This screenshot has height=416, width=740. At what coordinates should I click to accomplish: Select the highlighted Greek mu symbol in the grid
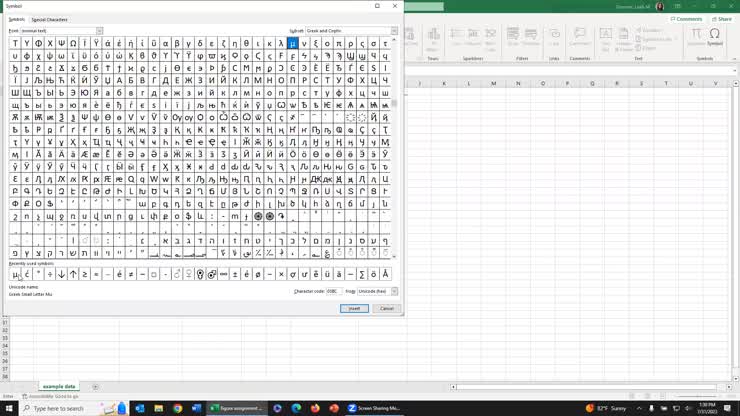click(292, 43)
